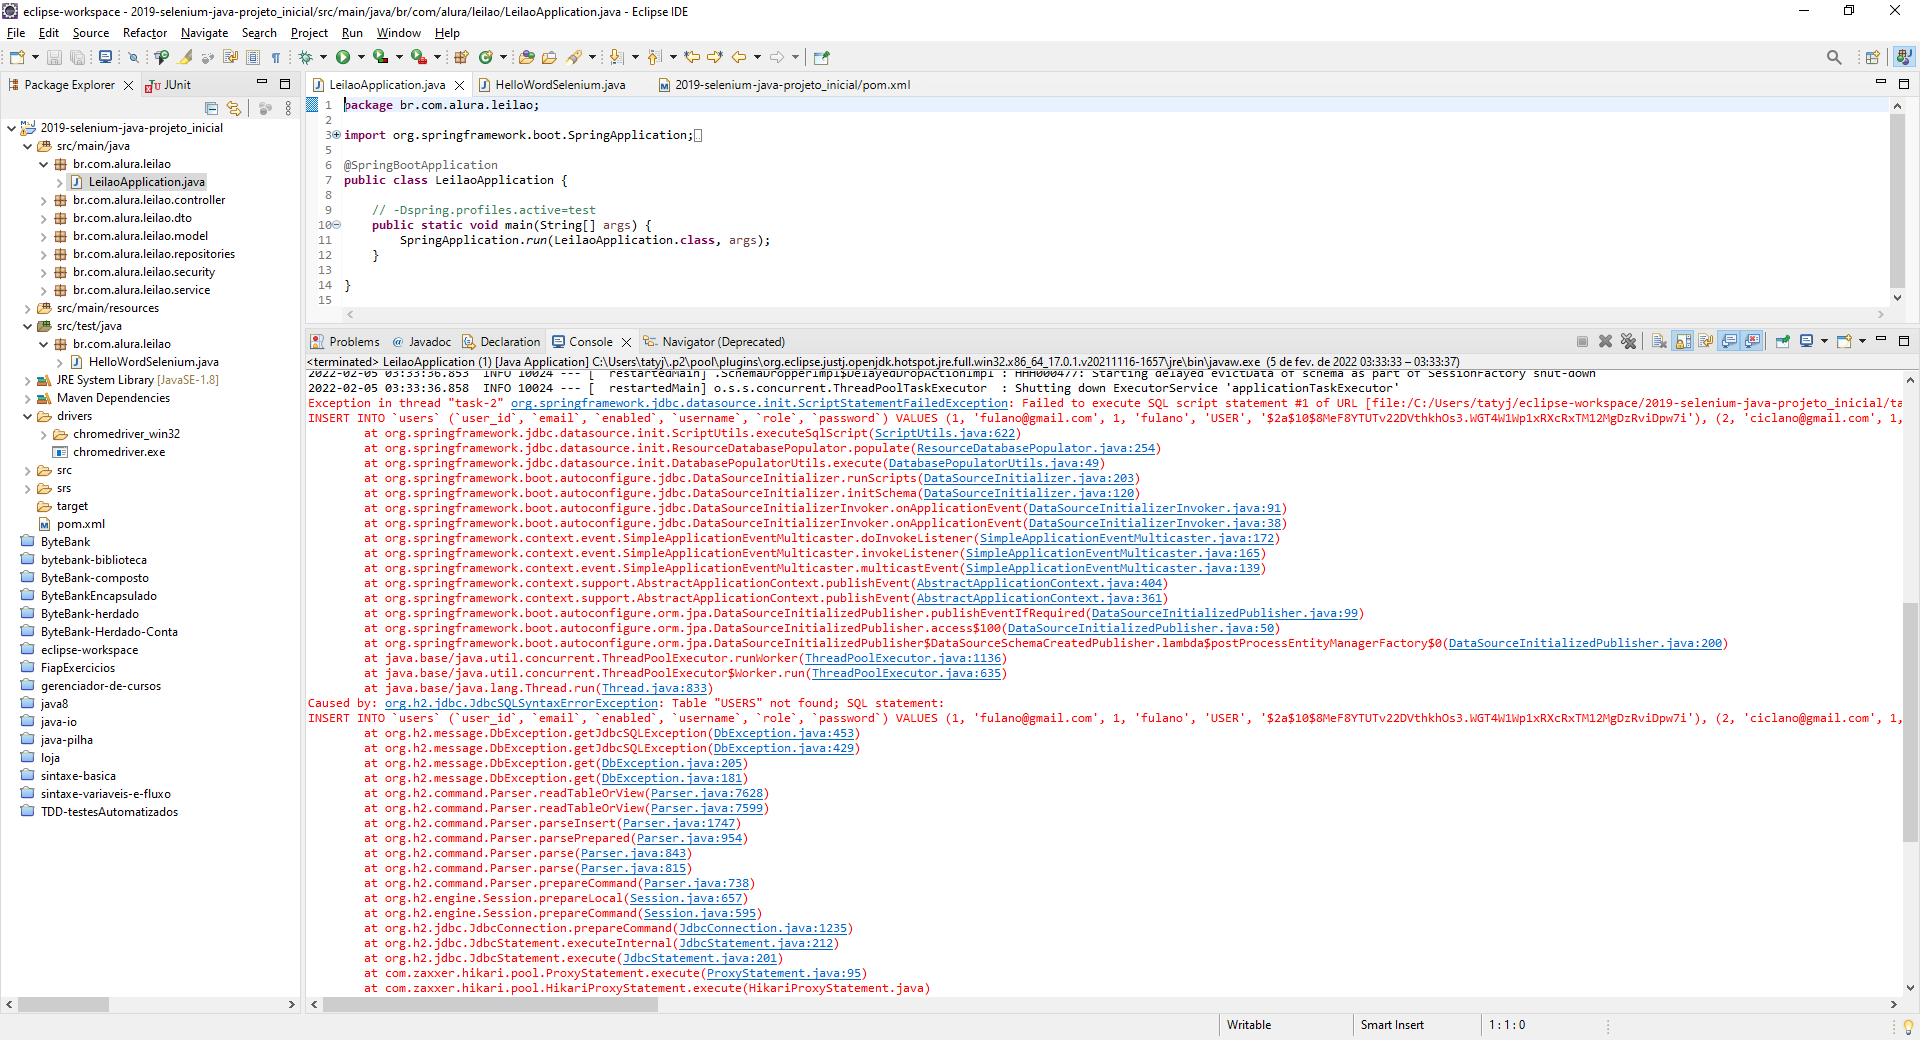Select the Java perspective icon
This screenshot has height=1040, width=1920.
click(x=1904, y=57)
